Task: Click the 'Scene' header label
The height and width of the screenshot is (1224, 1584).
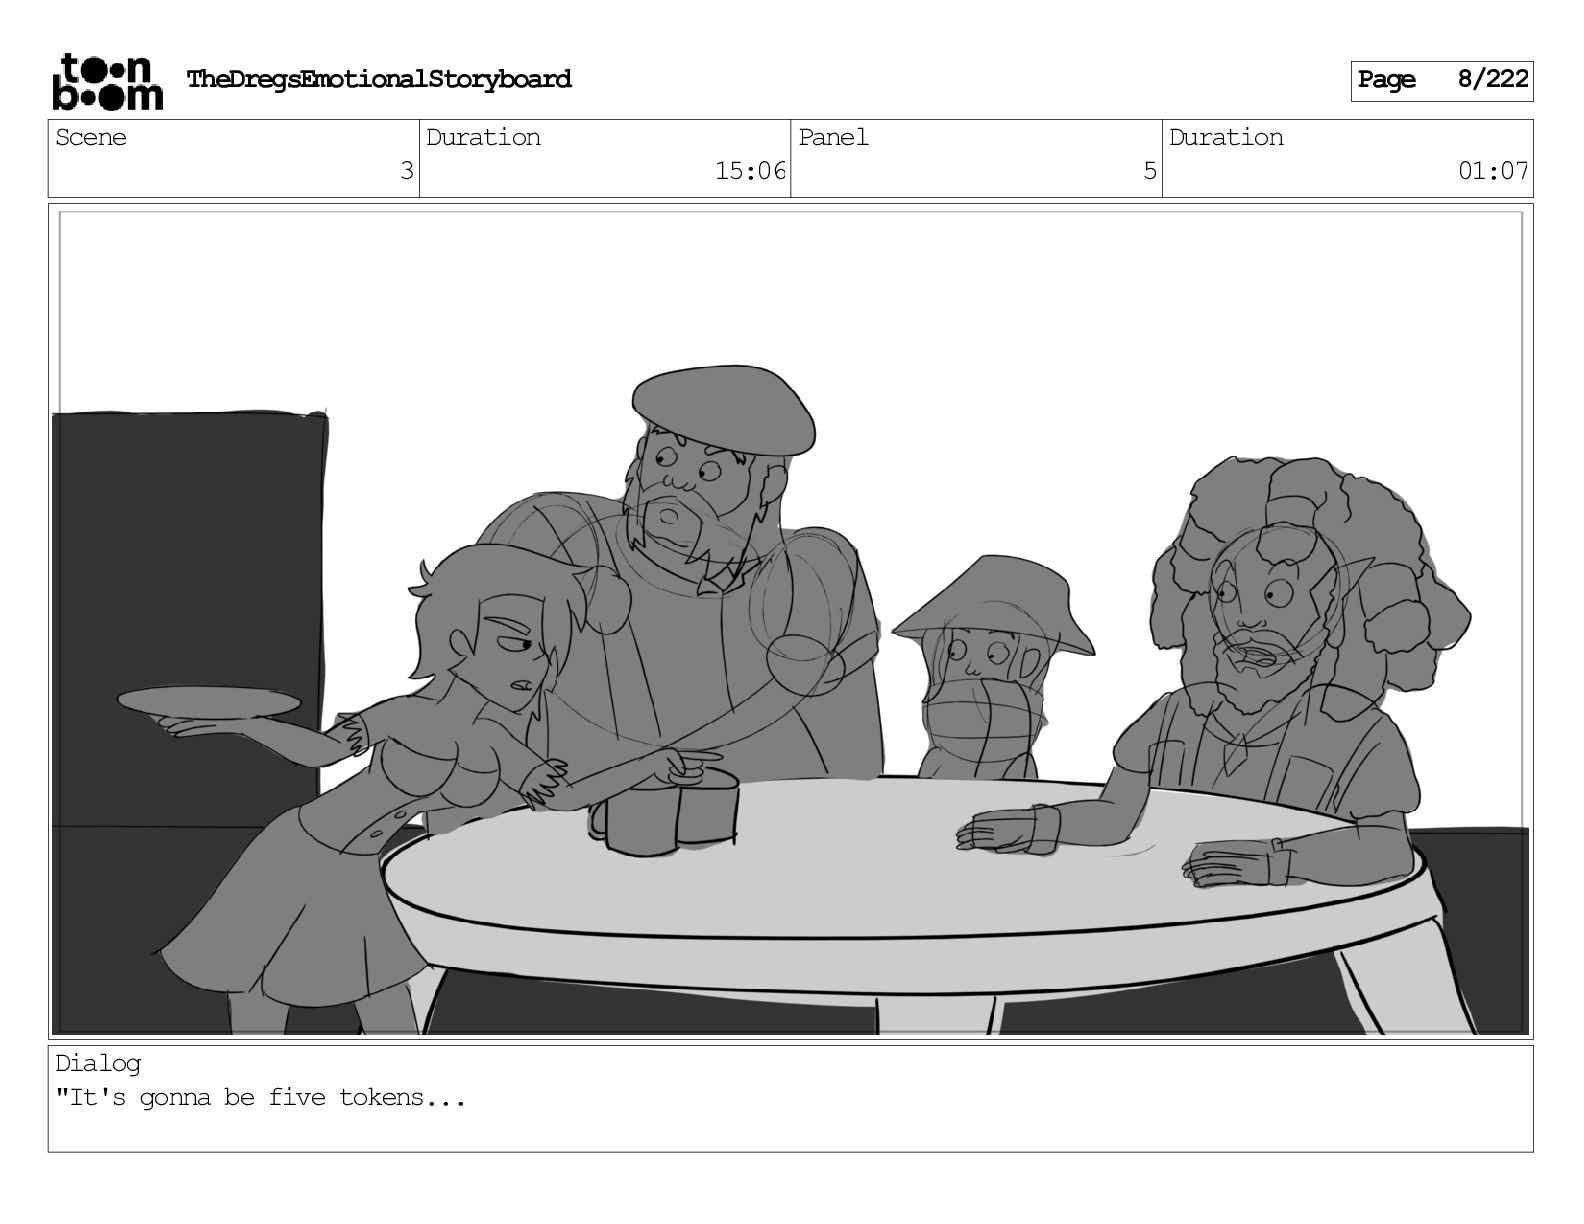Action: click(x=91, y=137)
